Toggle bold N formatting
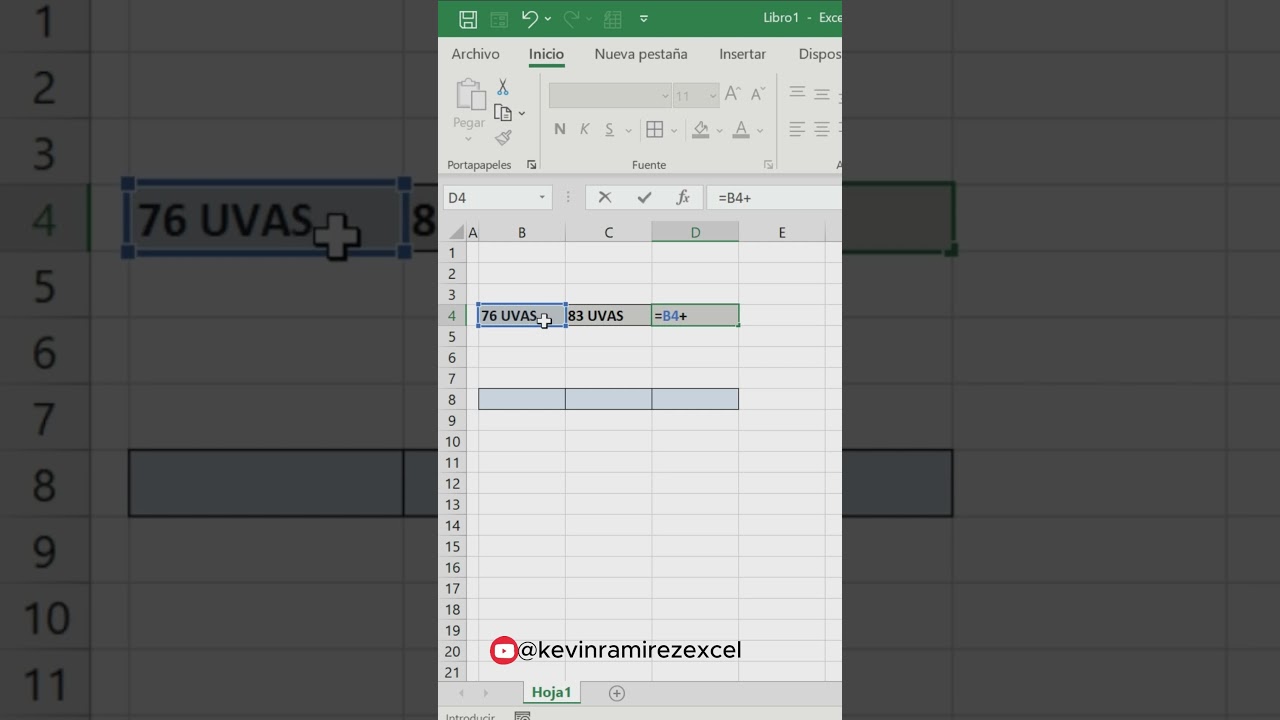The height and width of the screenshot is (720, 1280). 559,129
